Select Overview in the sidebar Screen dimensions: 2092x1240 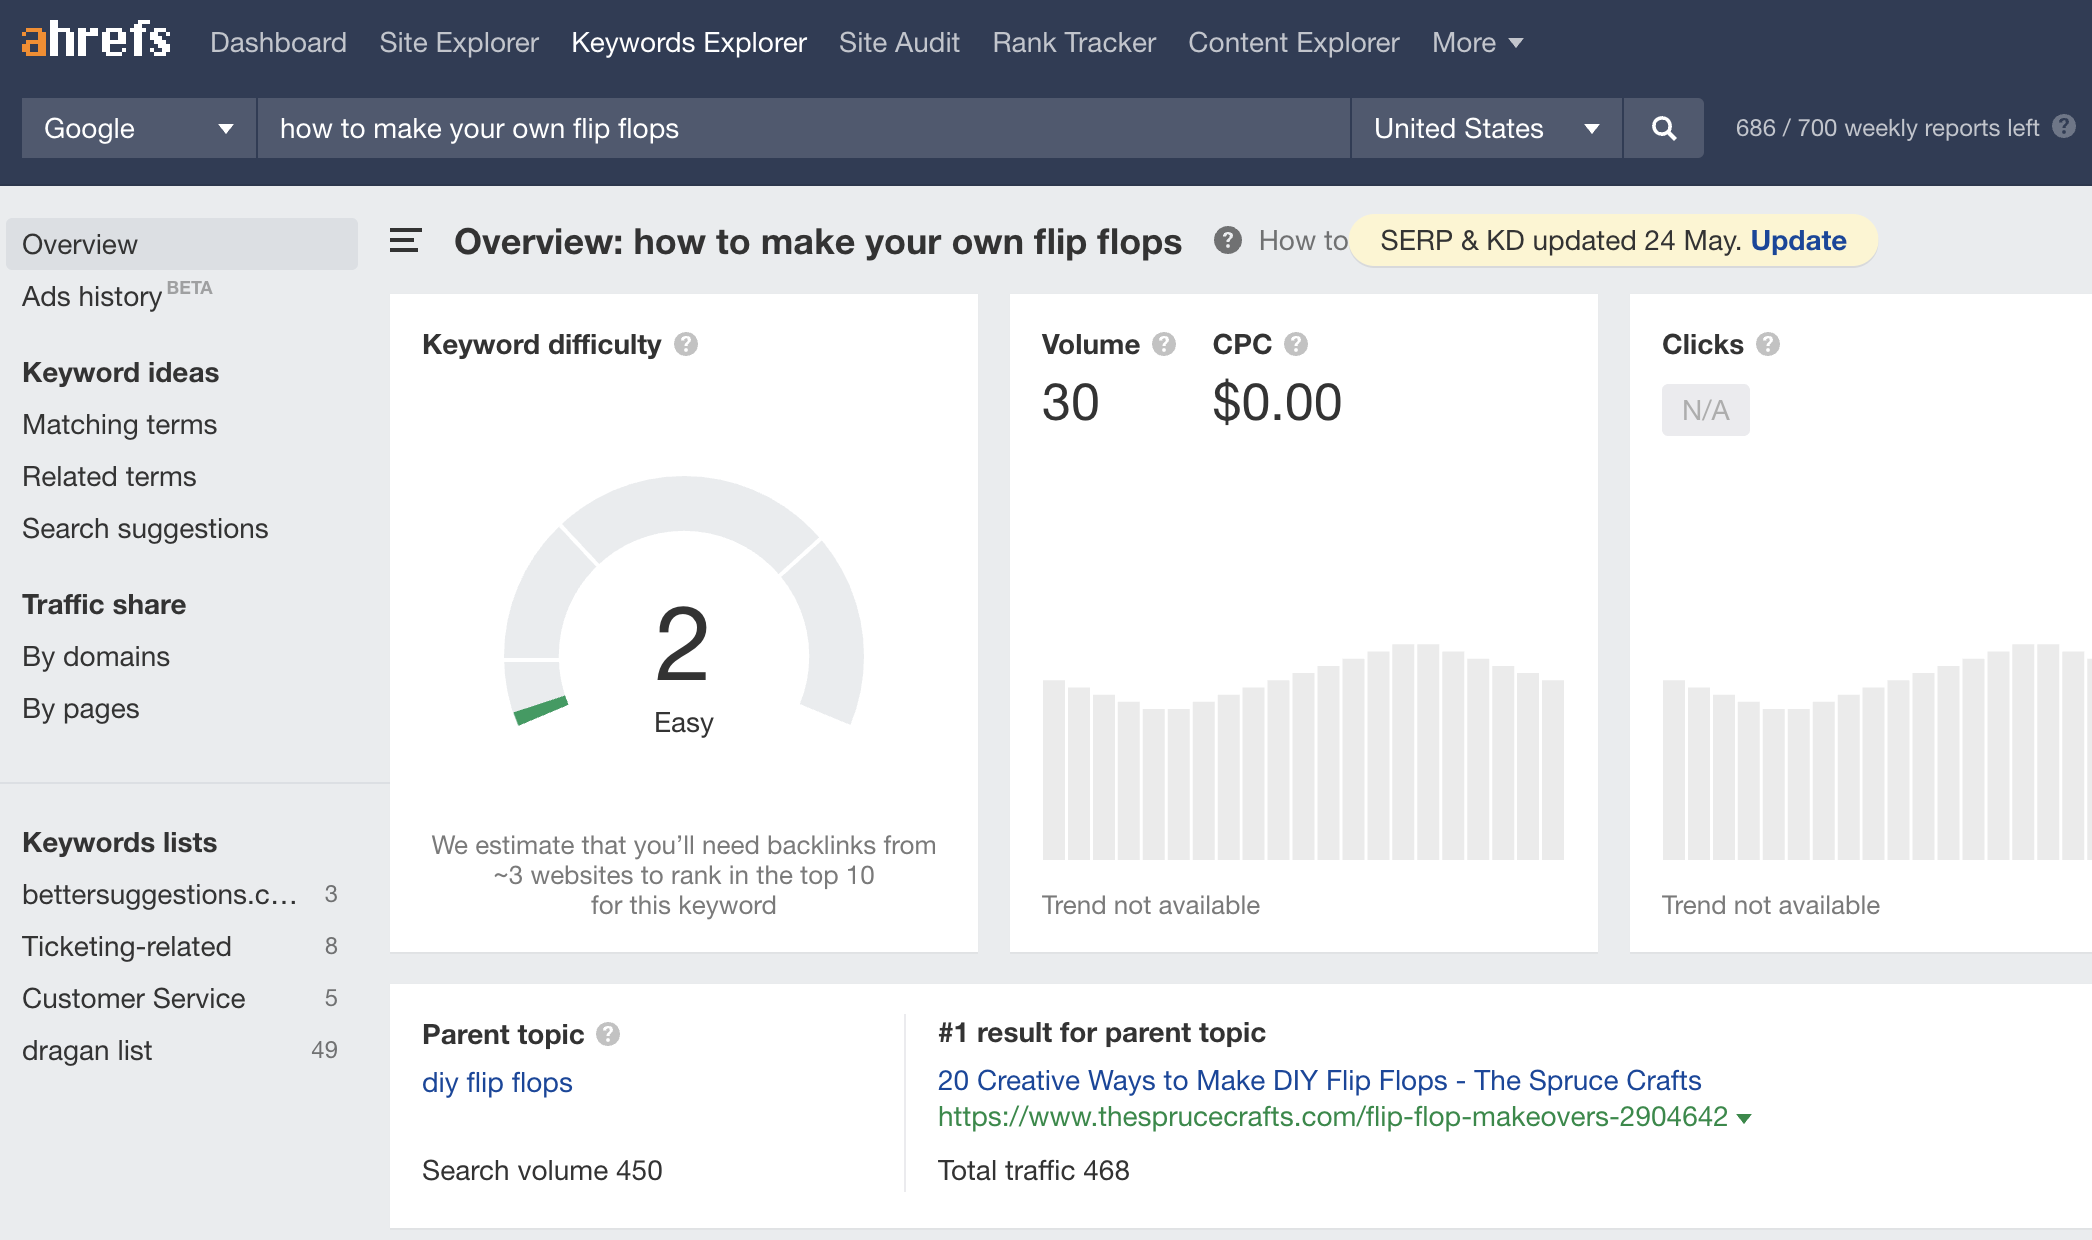click(182, 244)
